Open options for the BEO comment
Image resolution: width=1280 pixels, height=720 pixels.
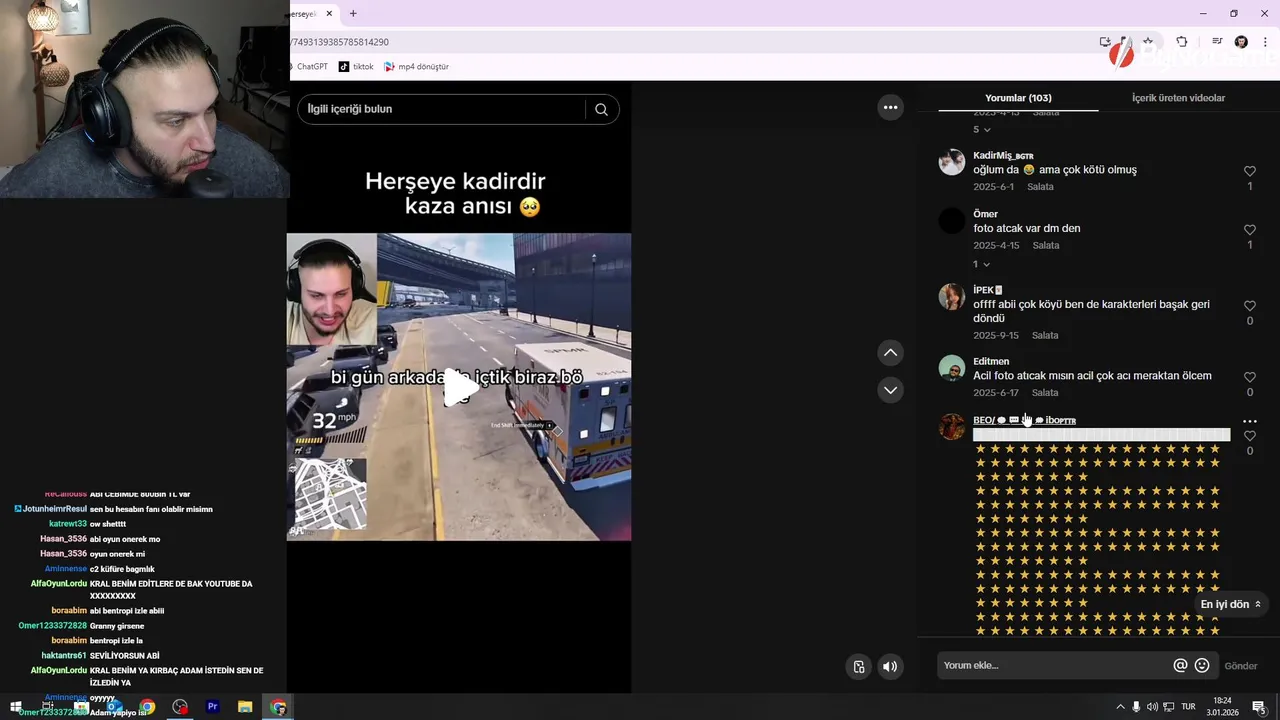coord(1249,421)
